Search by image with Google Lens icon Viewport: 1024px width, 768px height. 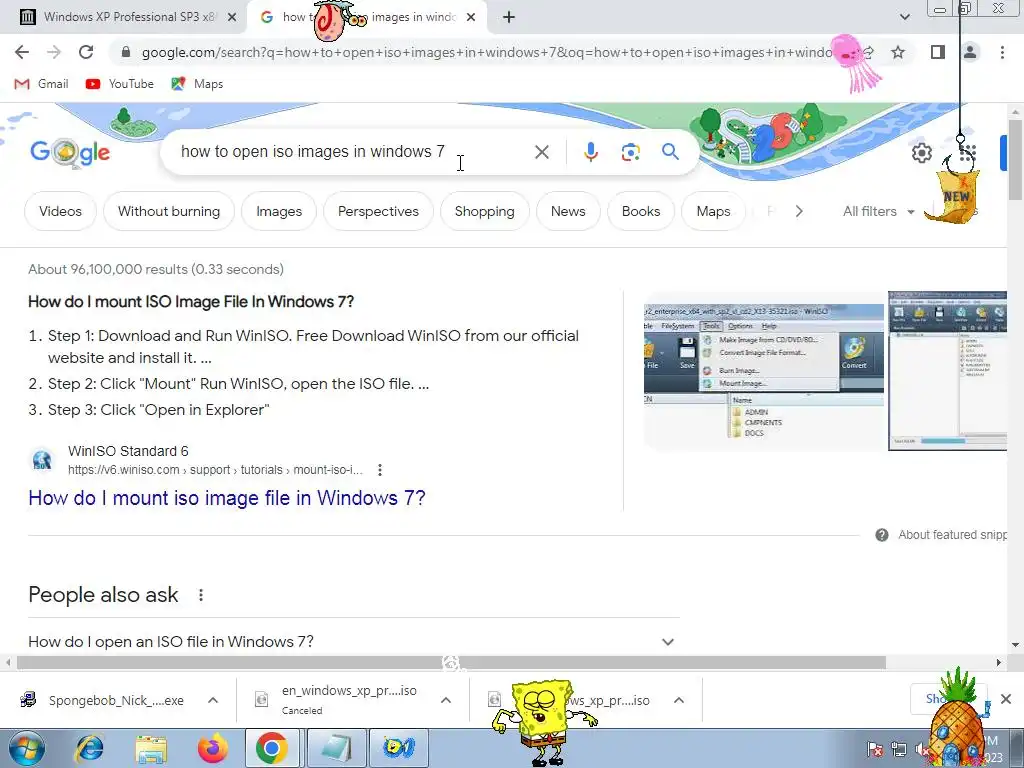point(630,152)
